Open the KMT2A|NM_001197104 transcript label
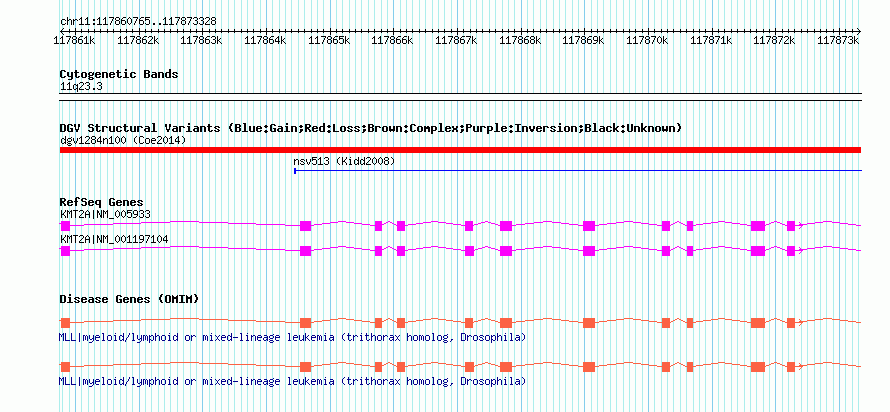 [x=114, y=240]
